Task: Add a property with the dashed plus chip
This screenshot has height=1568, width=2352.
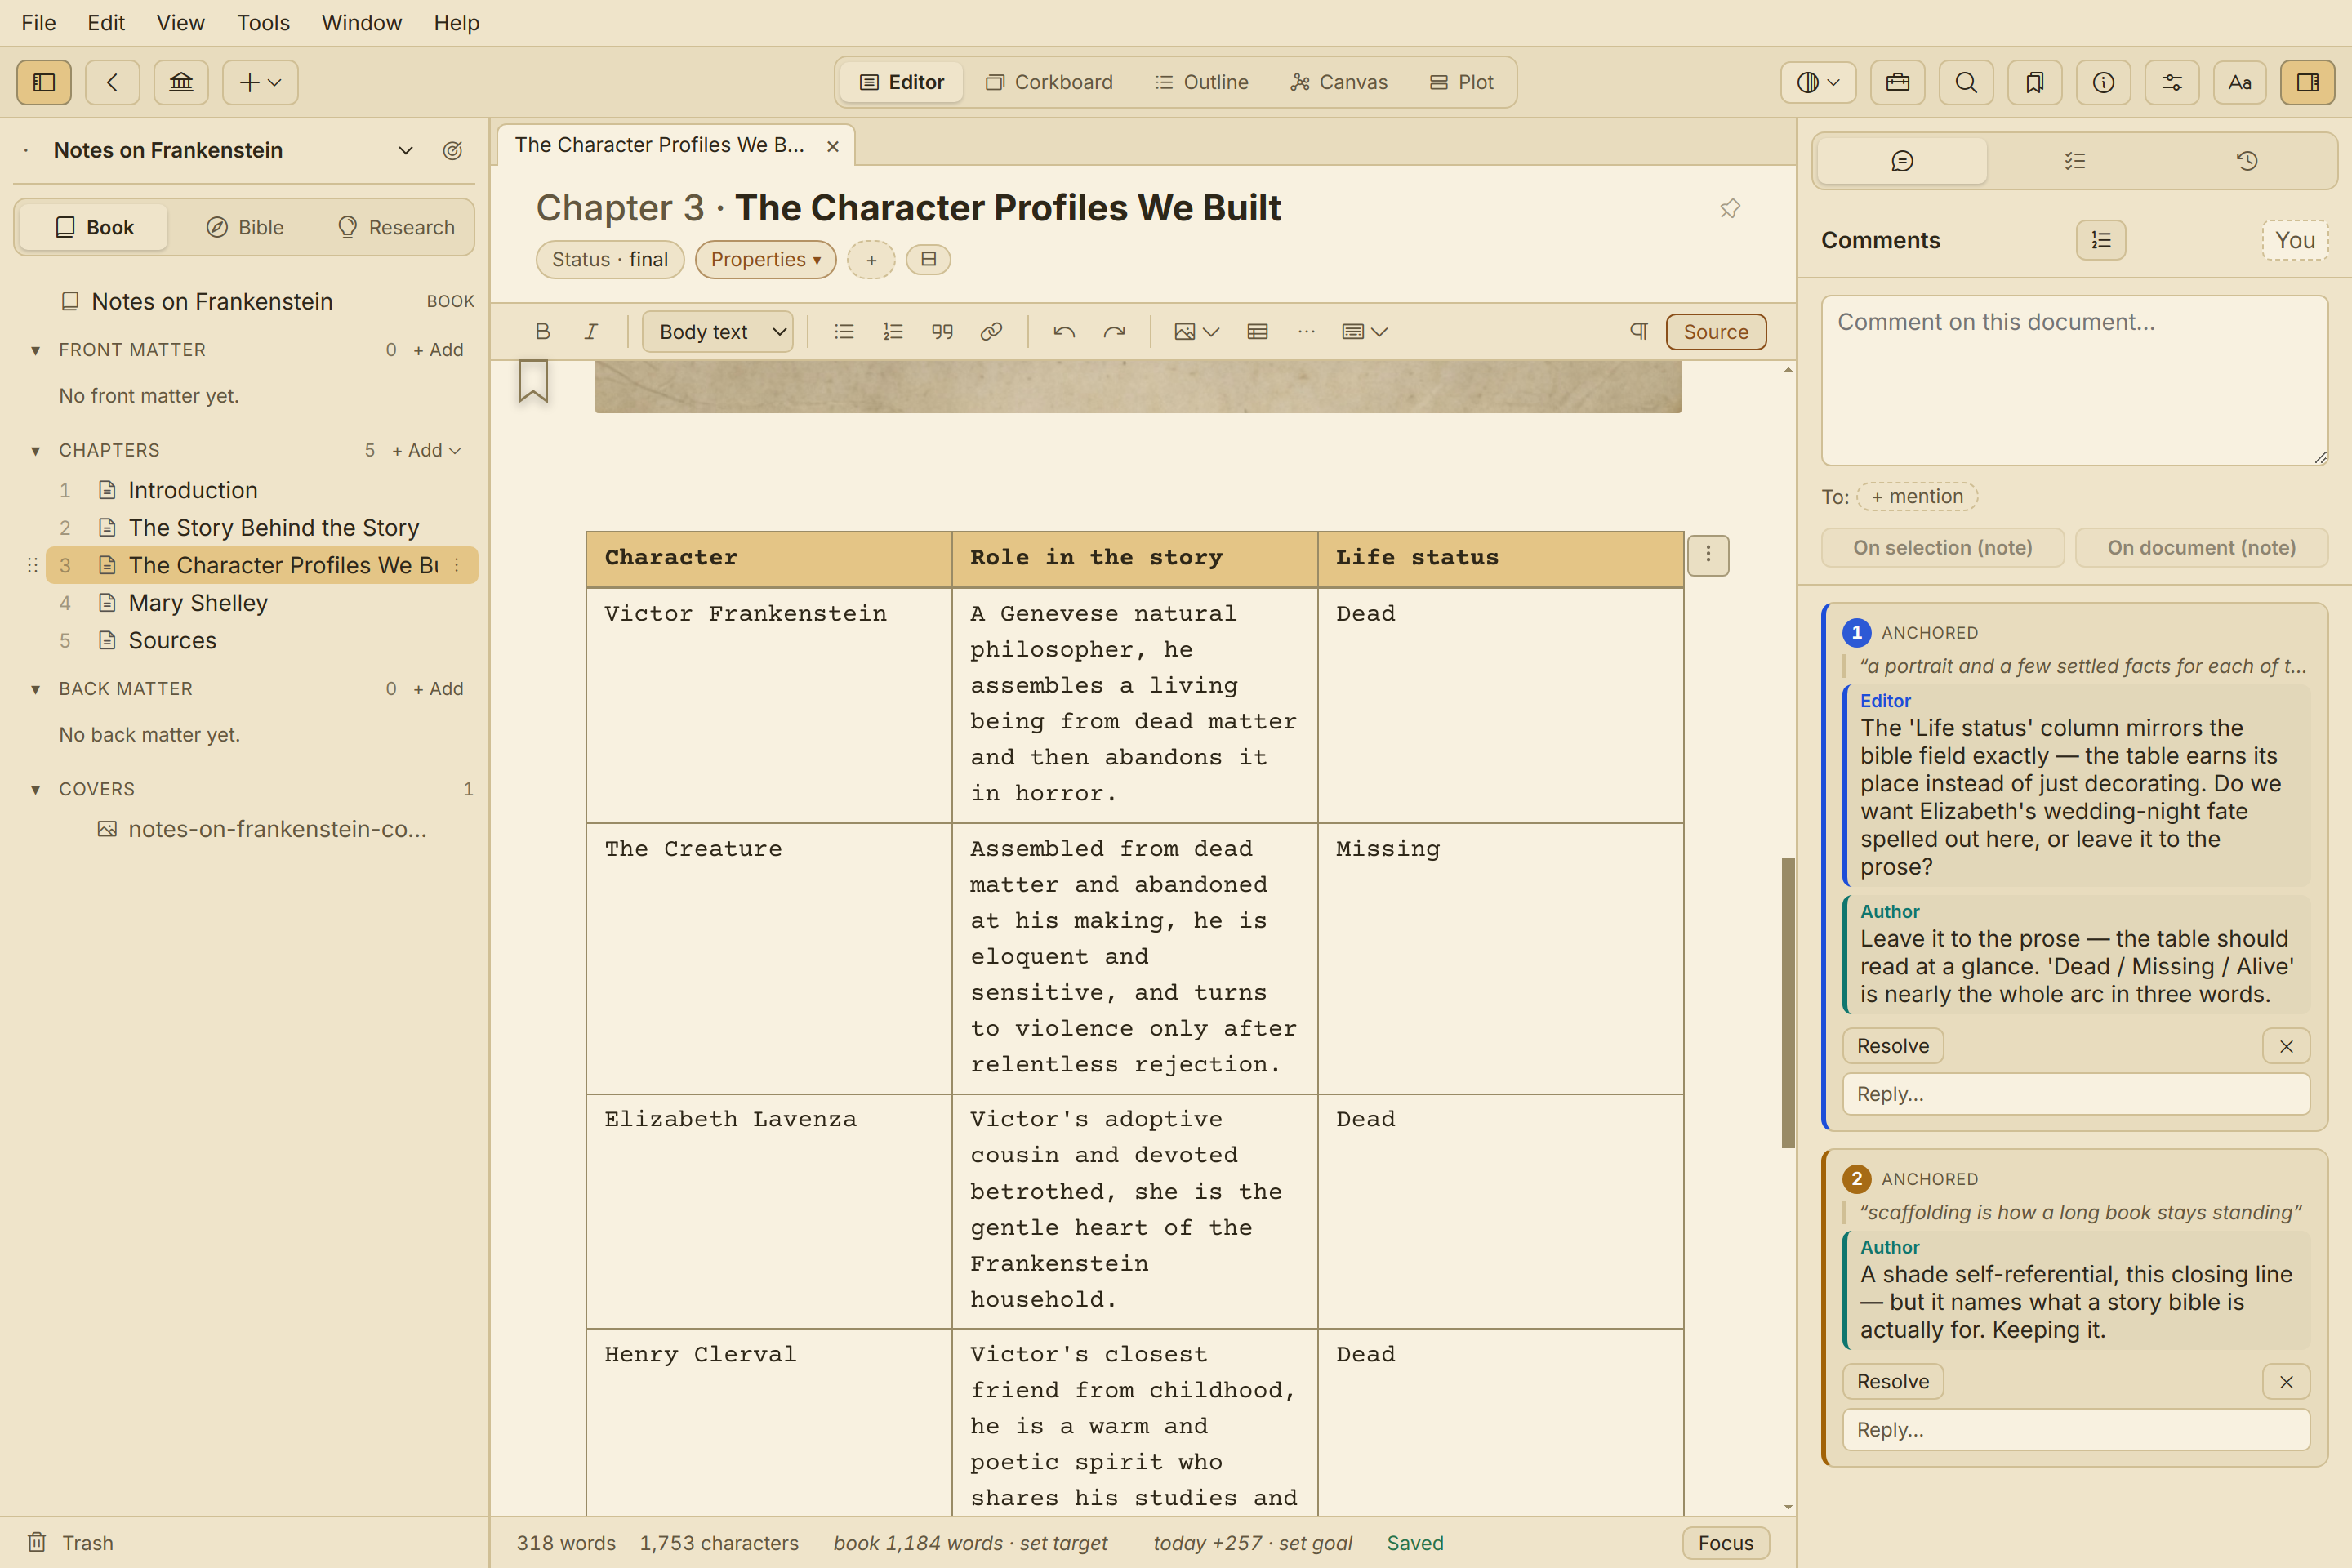Action: (x=871, y=260)
